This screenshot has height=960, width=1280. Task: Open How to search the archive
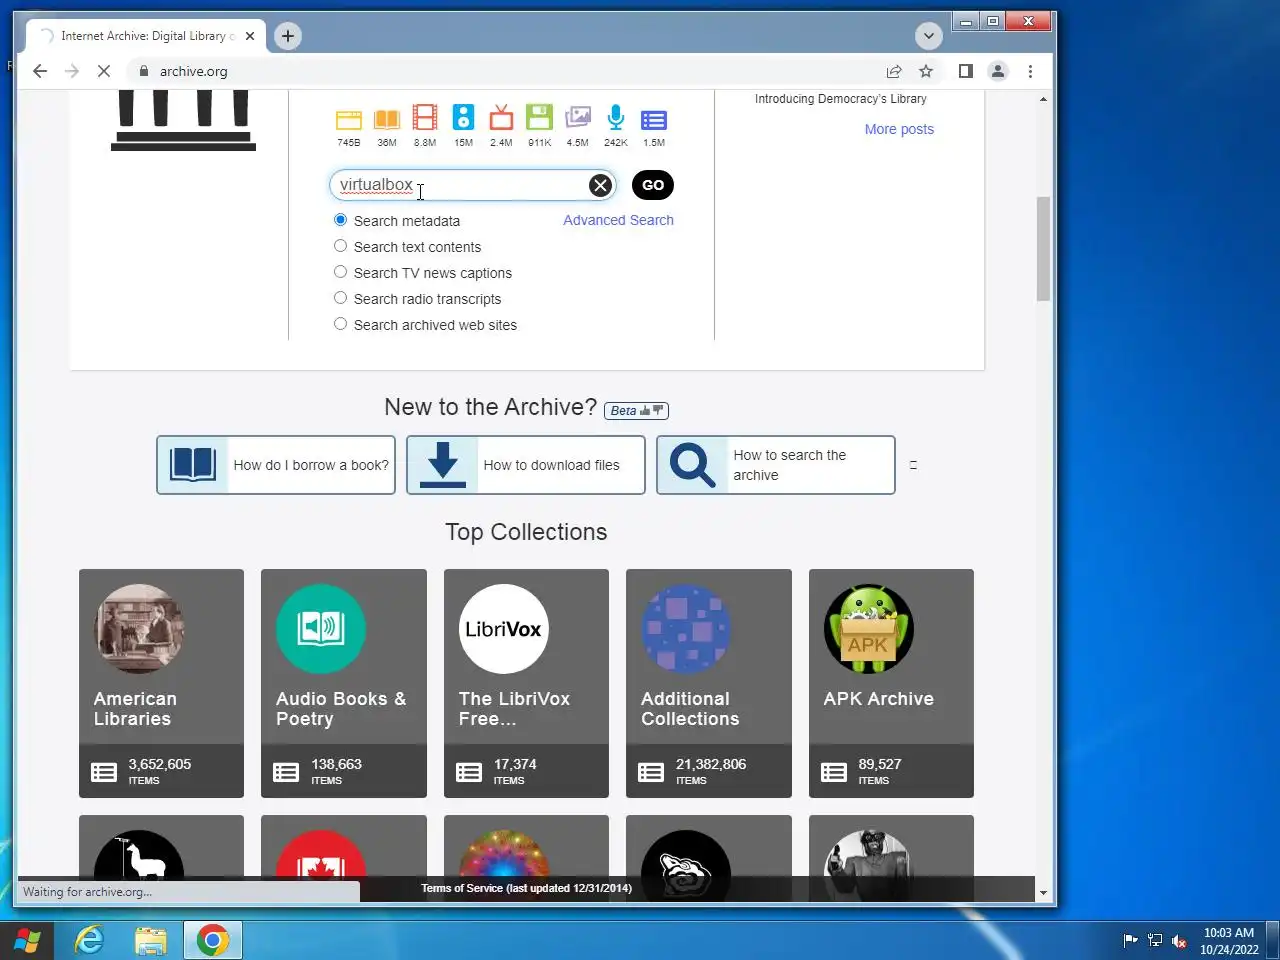tap(776, 465)
